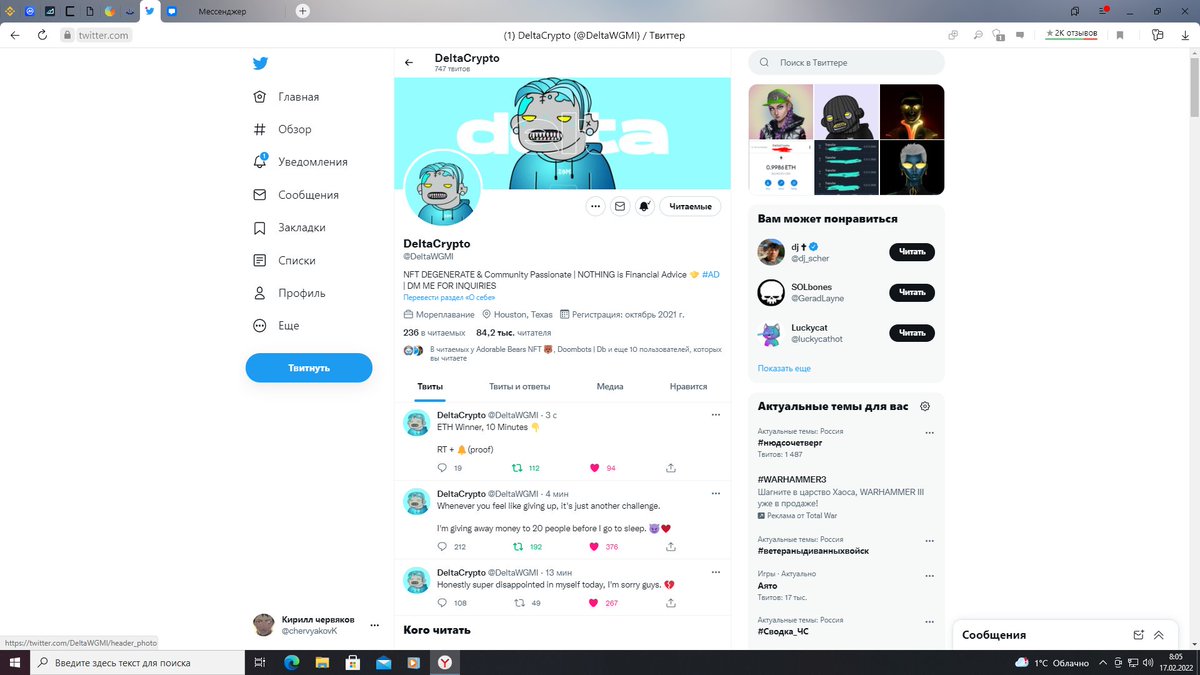Compose new message icon in Сообщения drawer
The image size is (1200, 675).
point(1138,635)
